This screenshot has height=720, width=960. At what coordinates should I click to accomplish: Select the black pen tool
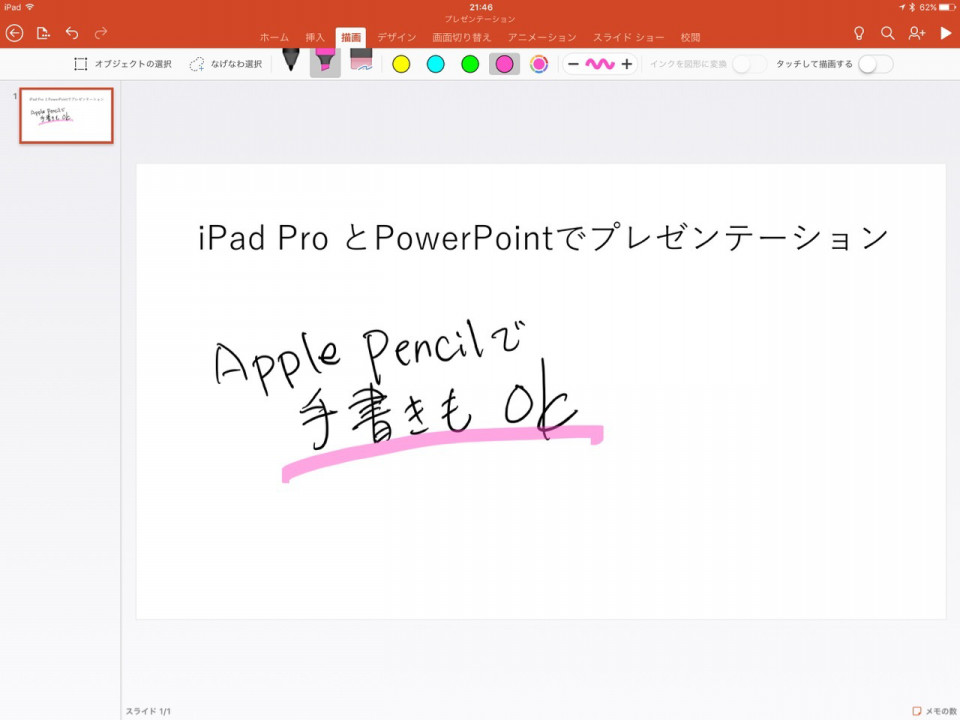291,61
